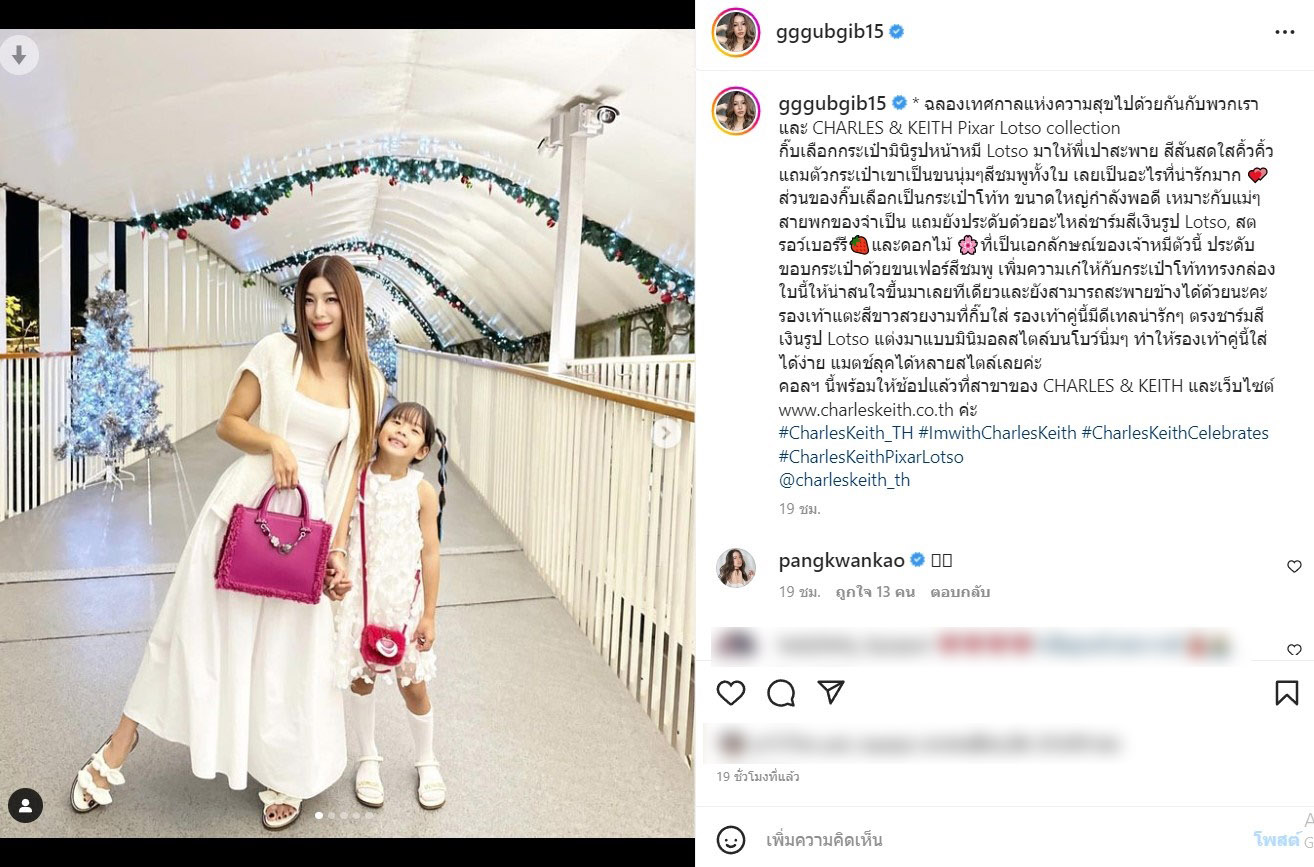
Task: Open comments with the speech bubble icon
Action: coord(781,693)
